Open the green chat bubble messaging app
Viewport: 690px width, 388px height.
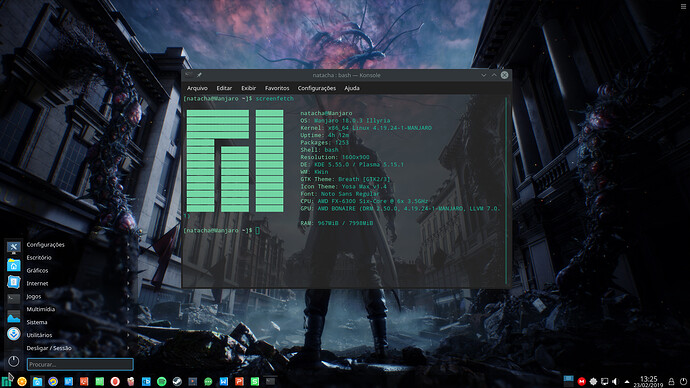tap(208, 381)
